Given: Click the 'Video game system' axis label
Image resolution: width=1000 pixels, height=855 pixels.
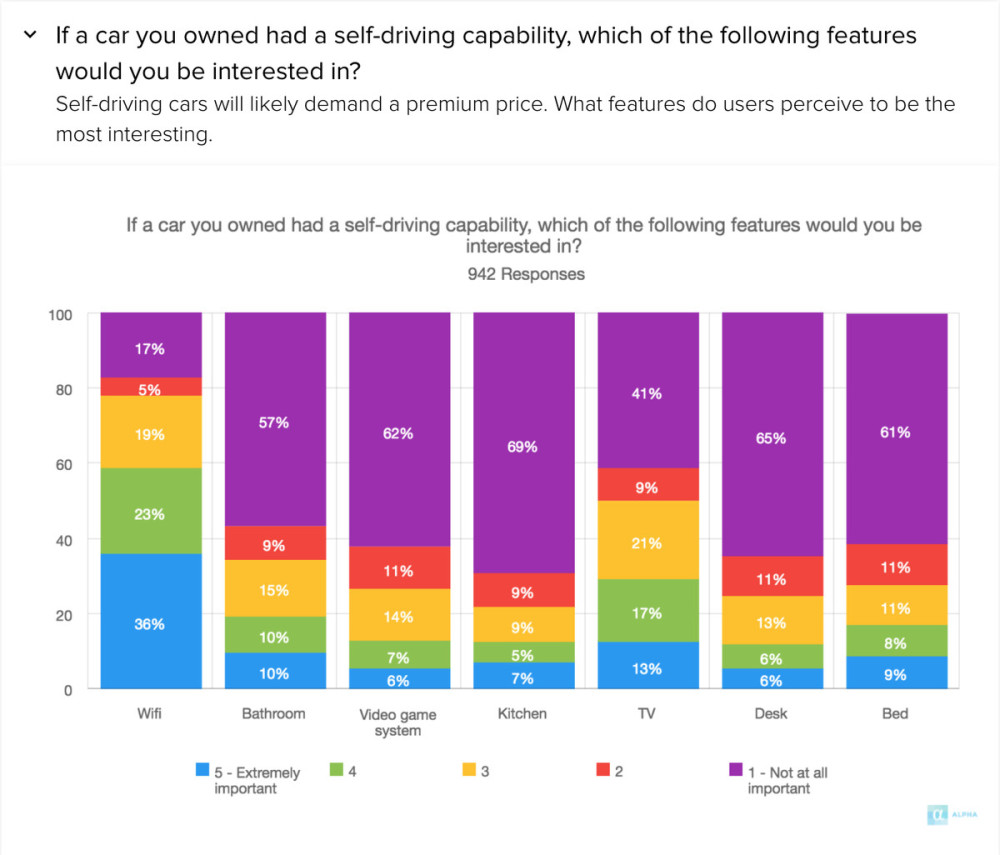Looking at the screenshot, I should [398, 722].
